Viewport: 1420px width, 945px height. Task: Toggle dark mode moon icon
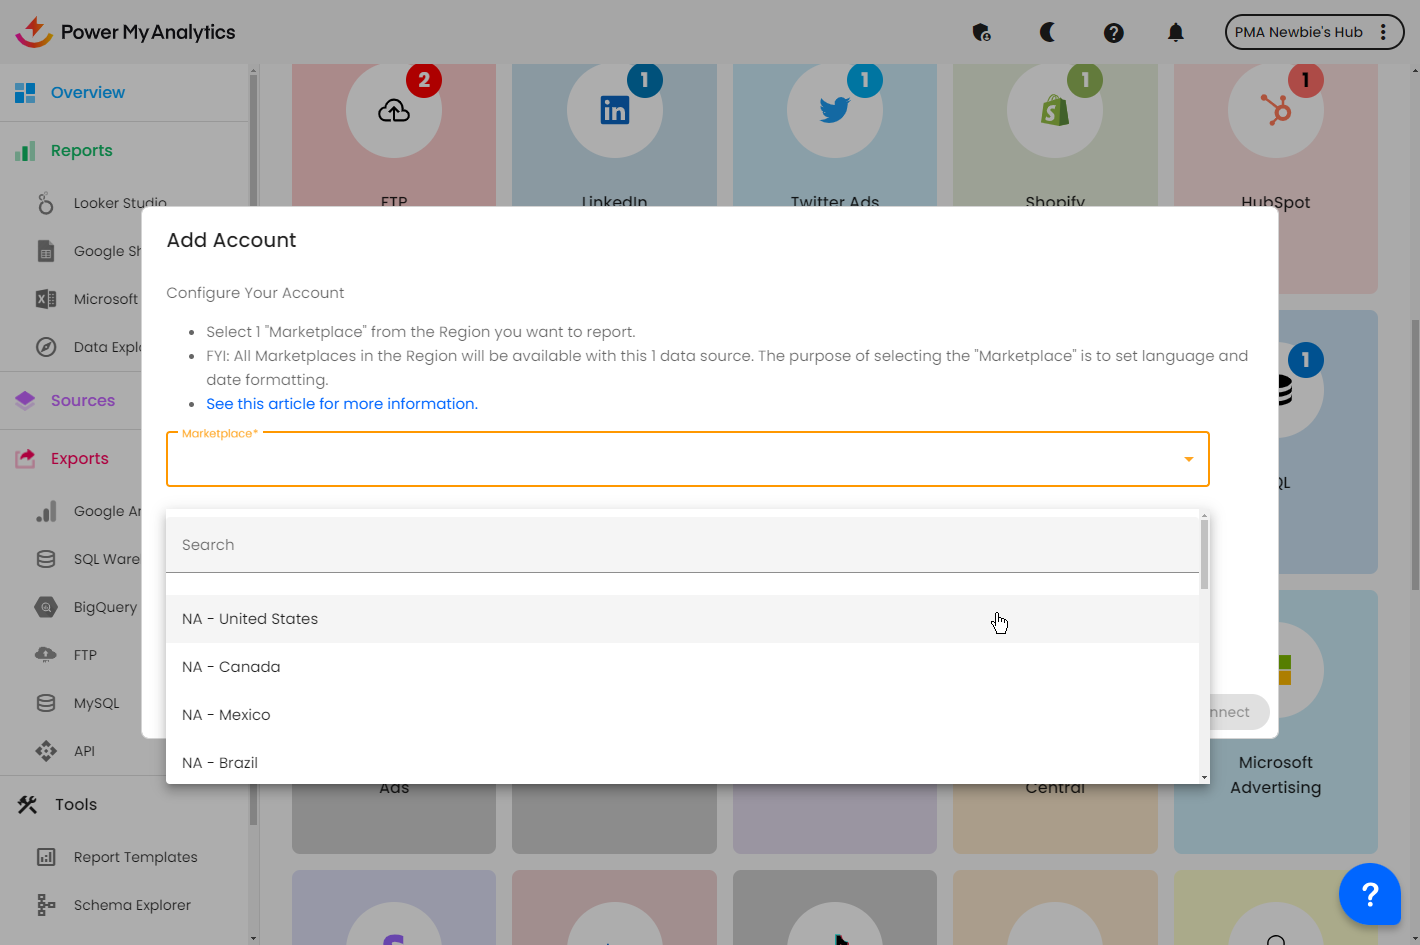pos(1047,32)
